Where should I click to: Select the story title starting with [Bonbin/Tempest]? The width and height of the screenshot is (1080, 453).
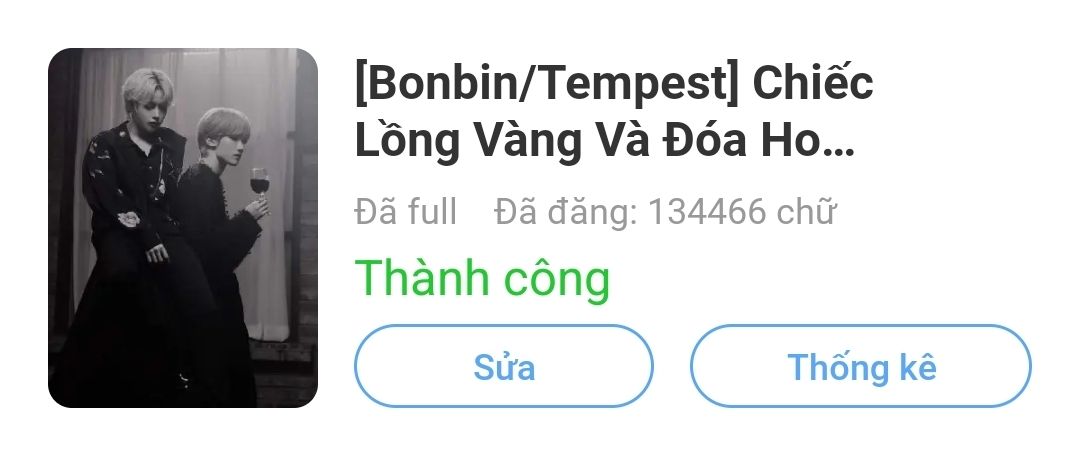pos(614,113)
